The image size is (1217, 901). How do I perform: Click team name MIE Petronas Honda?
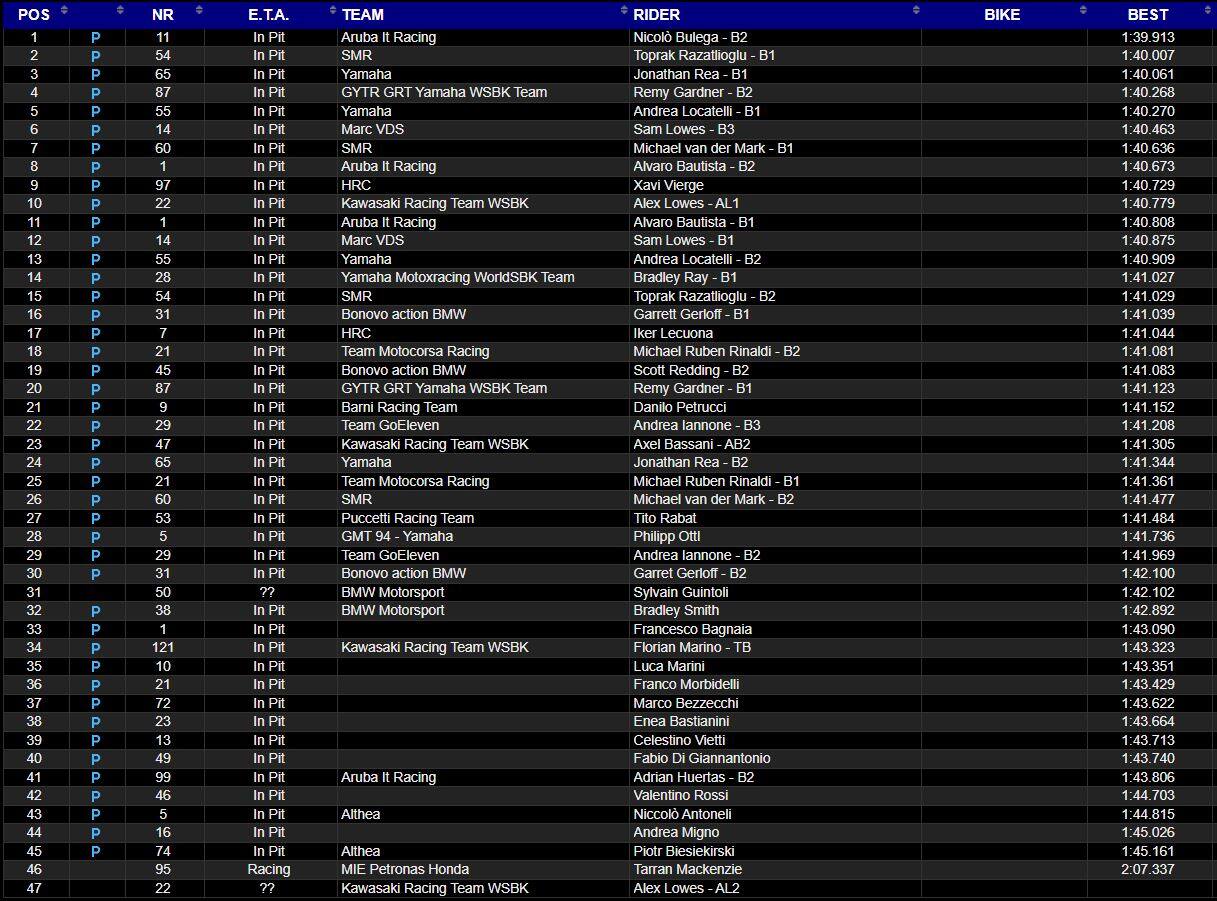405,870
